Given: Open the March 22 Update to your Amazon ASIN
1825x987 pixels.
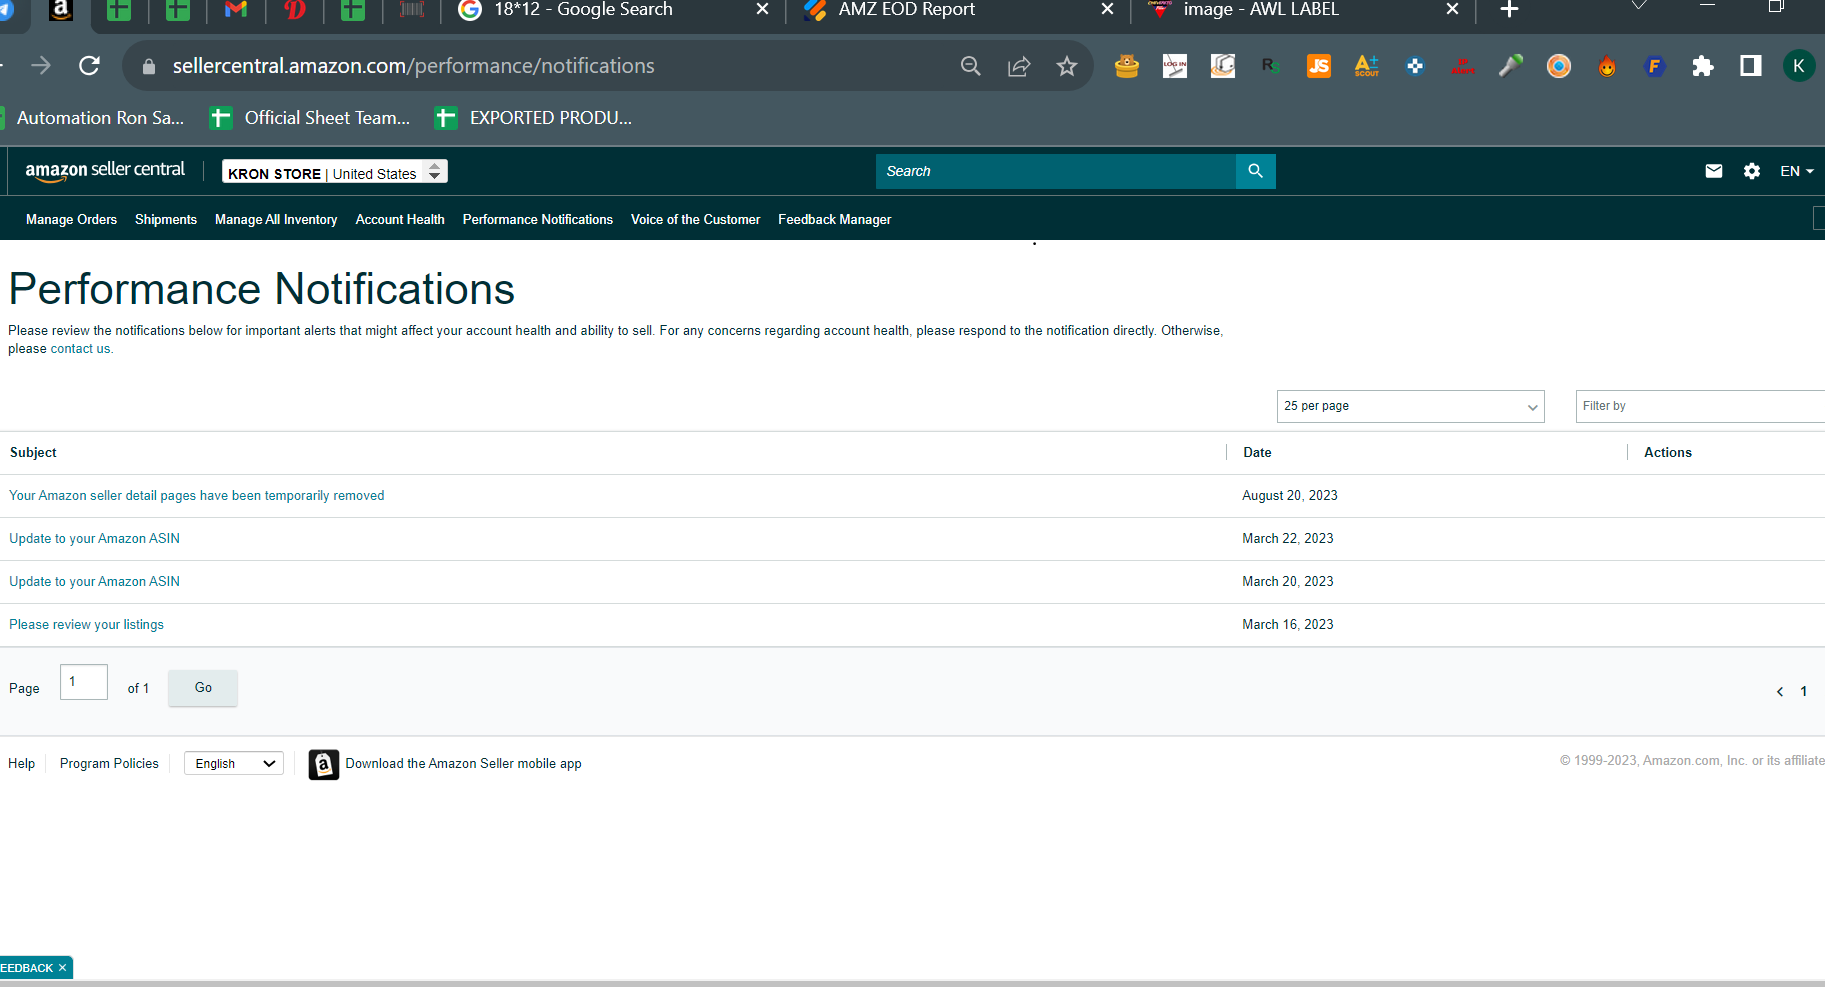Looking at the screenshot, I should pos(95,539).
